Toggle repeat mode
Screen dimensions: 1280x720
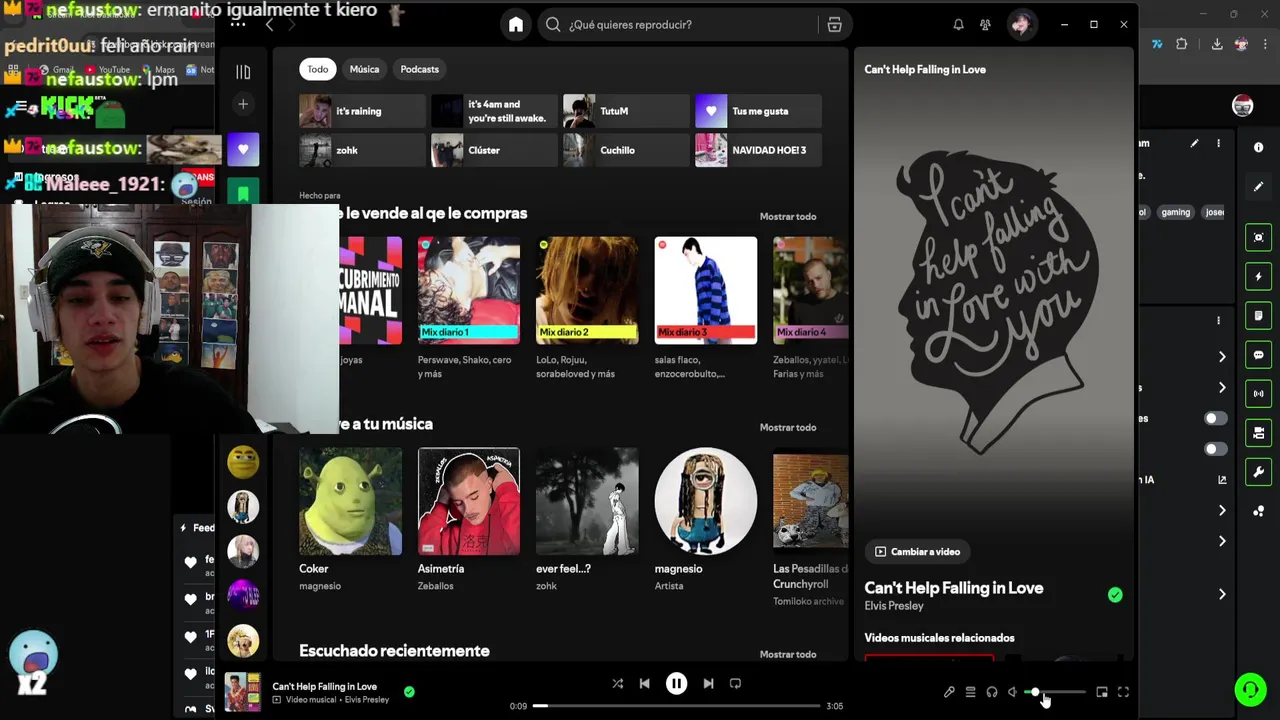(735, 684)
